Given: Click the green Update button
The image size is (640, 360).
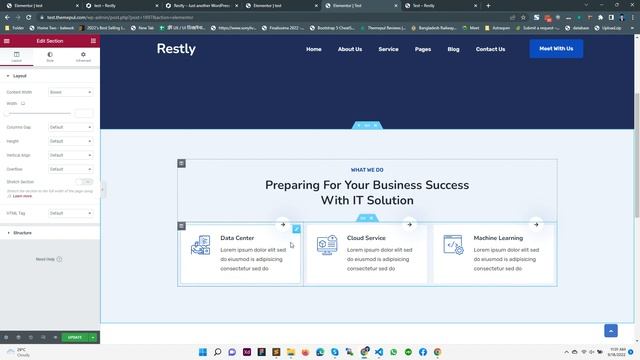Looking at the screenshot, I should click(x=75, y=338).
